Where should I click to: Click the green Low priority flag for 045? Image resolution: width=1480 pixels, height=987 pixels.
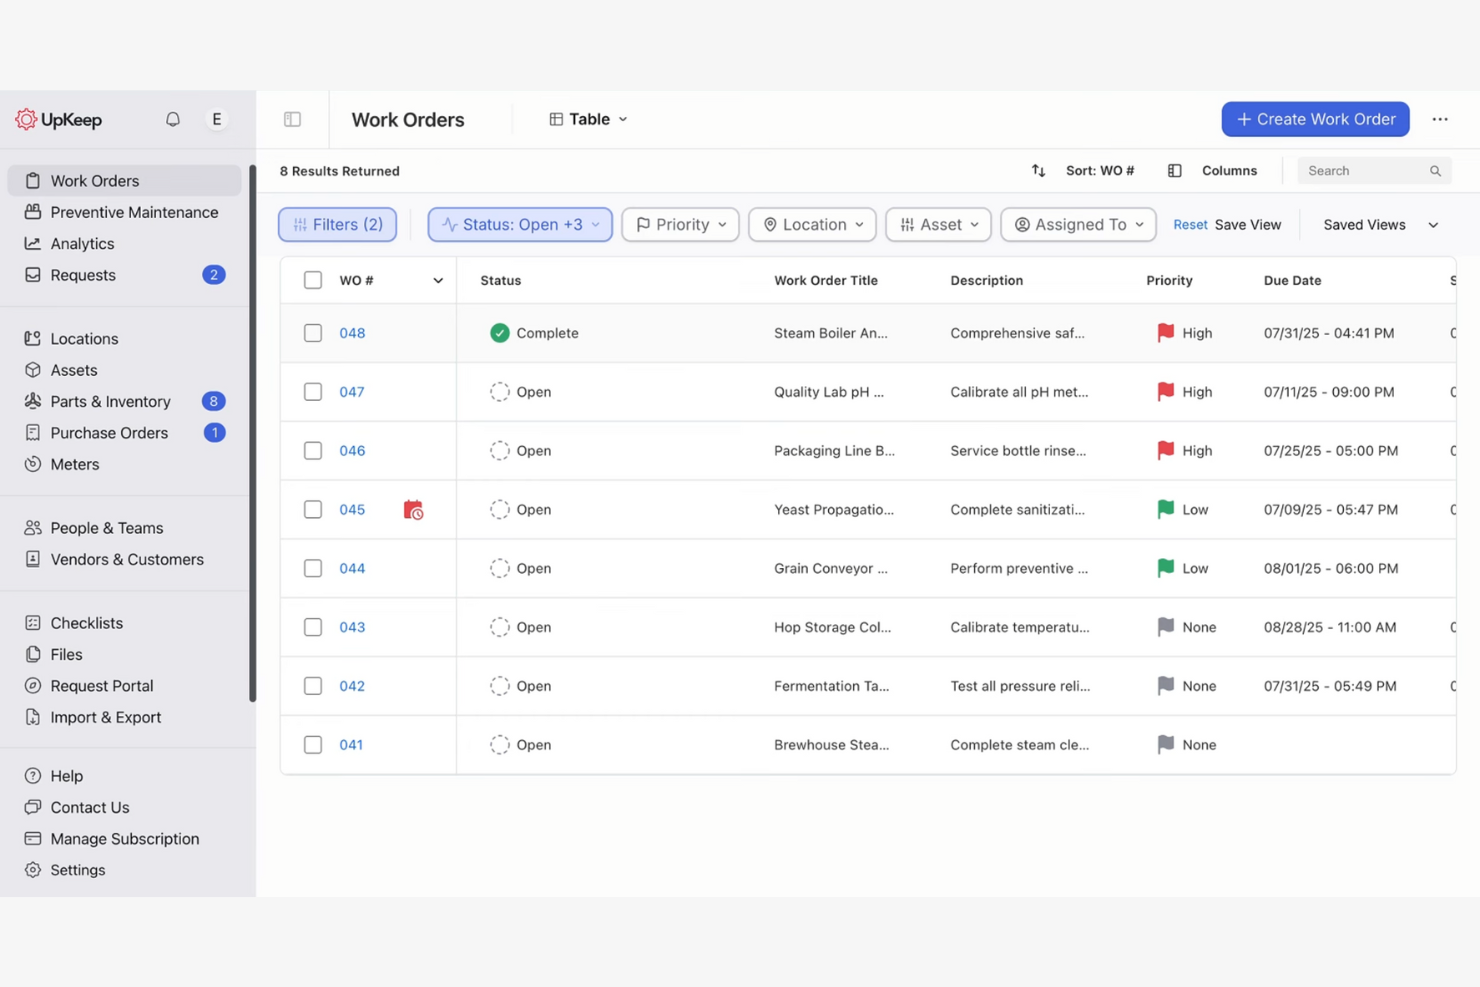click(x=1166, y=509)
